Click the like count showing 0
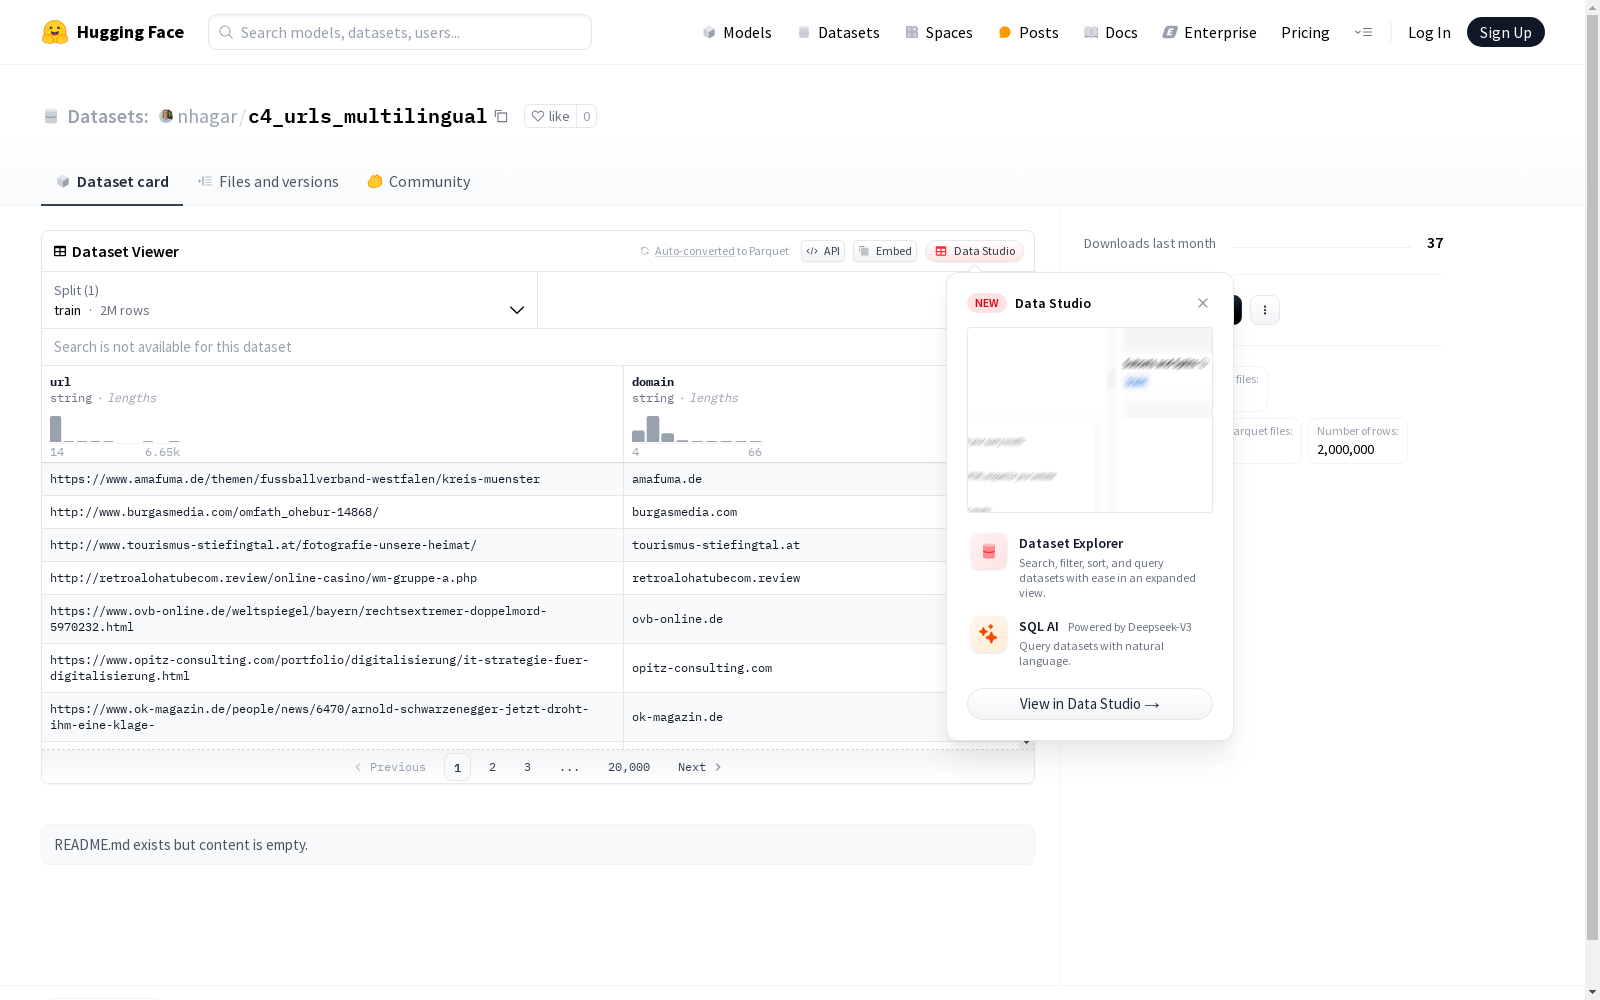This screenshot has height=1000, width=1600. 587,116
